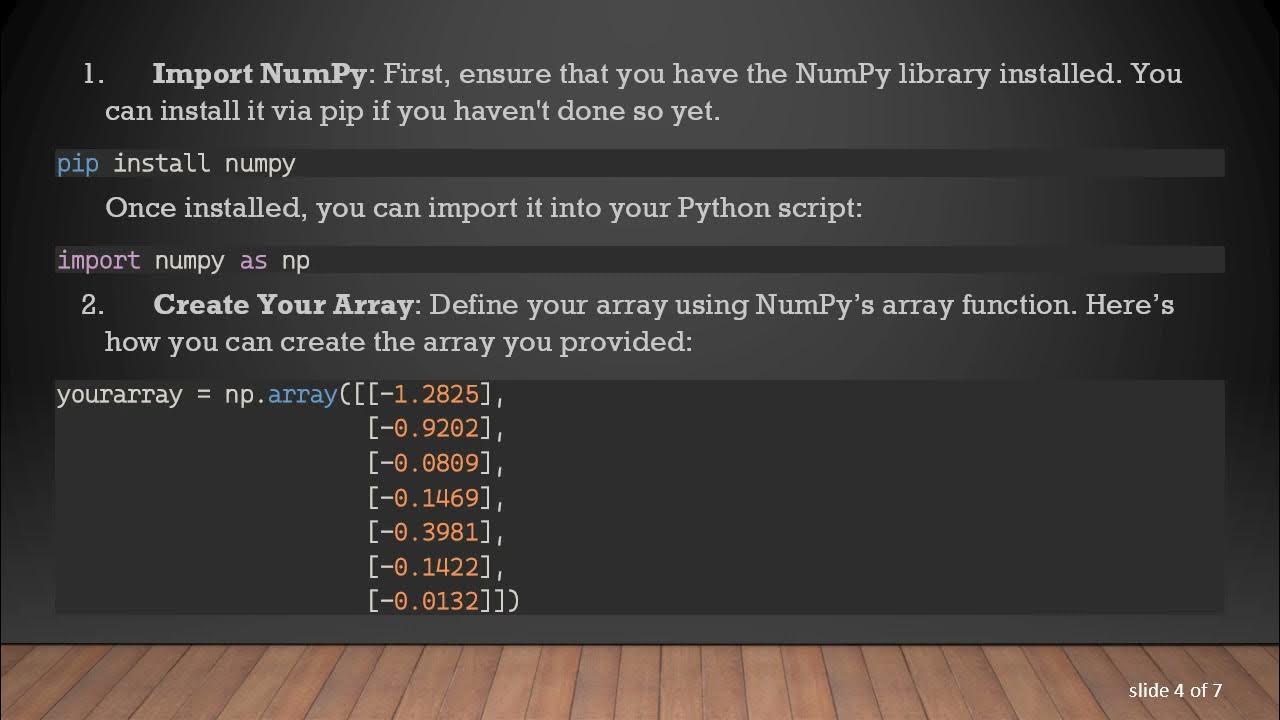Click the list number "1." marker
Screen dimensions: 1280x720
coord(94,74)
